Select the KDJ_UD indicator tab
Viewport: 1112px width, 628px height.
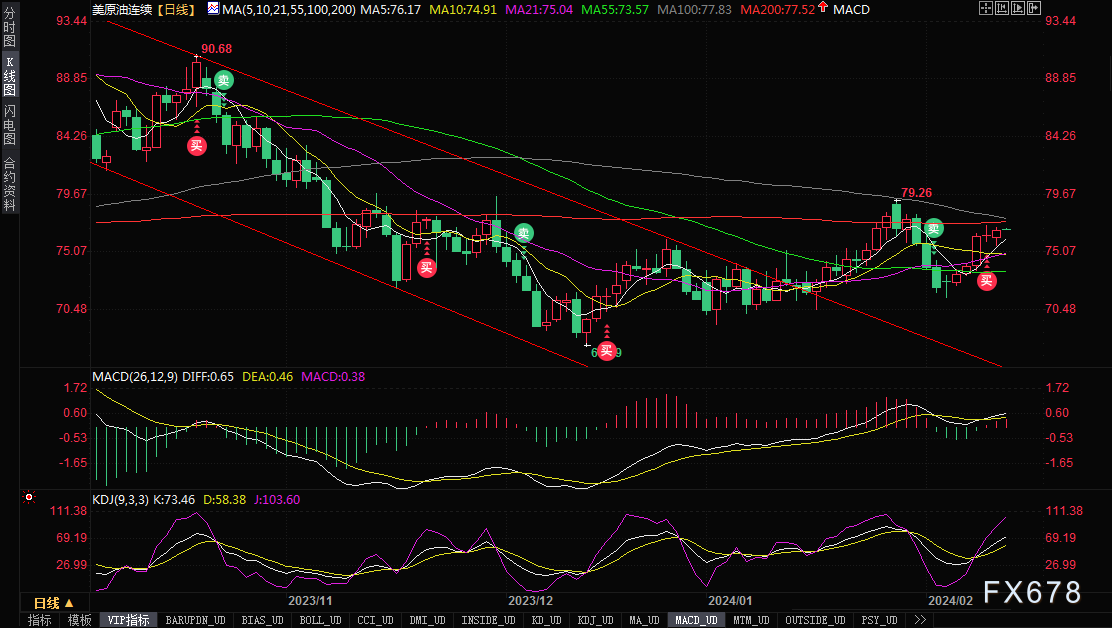[596, 620]
